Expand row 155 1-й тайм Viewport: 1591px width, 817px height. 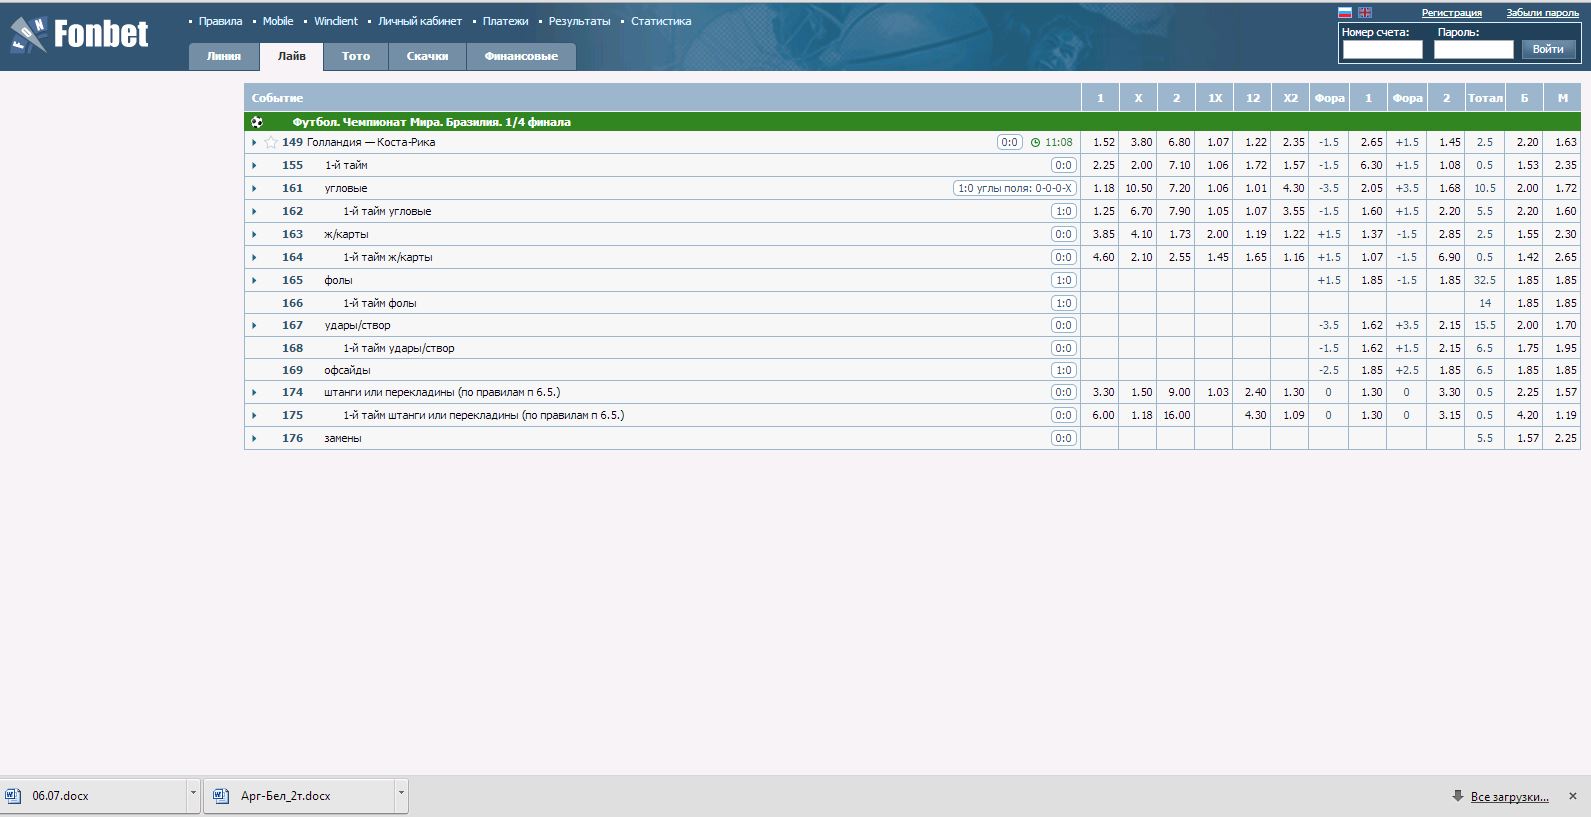tap(254, 165)
